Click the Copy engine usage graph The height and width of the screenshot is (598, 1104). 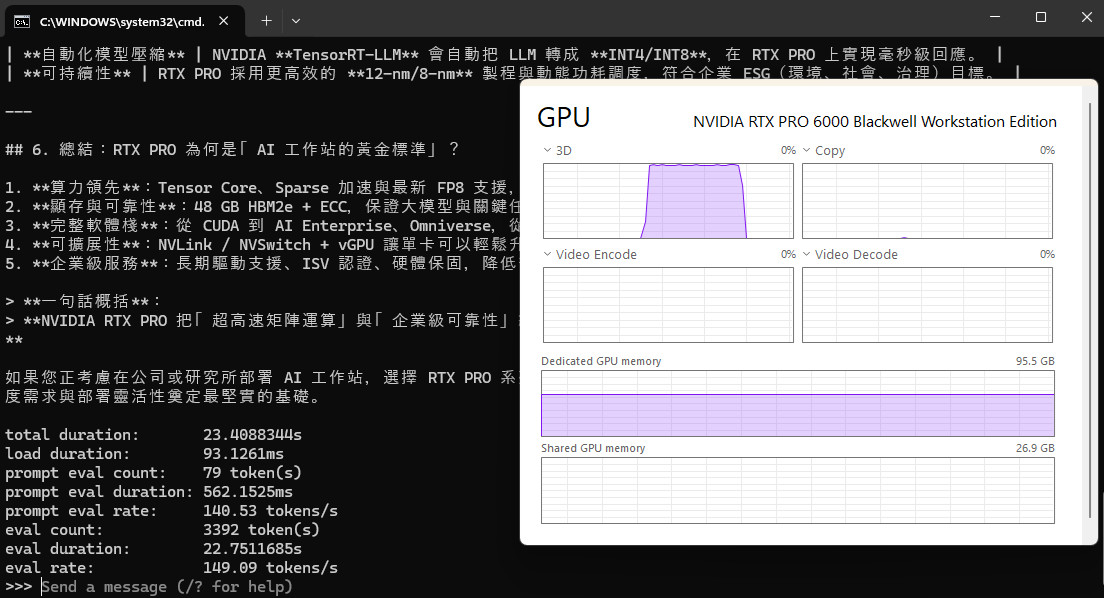927,201
